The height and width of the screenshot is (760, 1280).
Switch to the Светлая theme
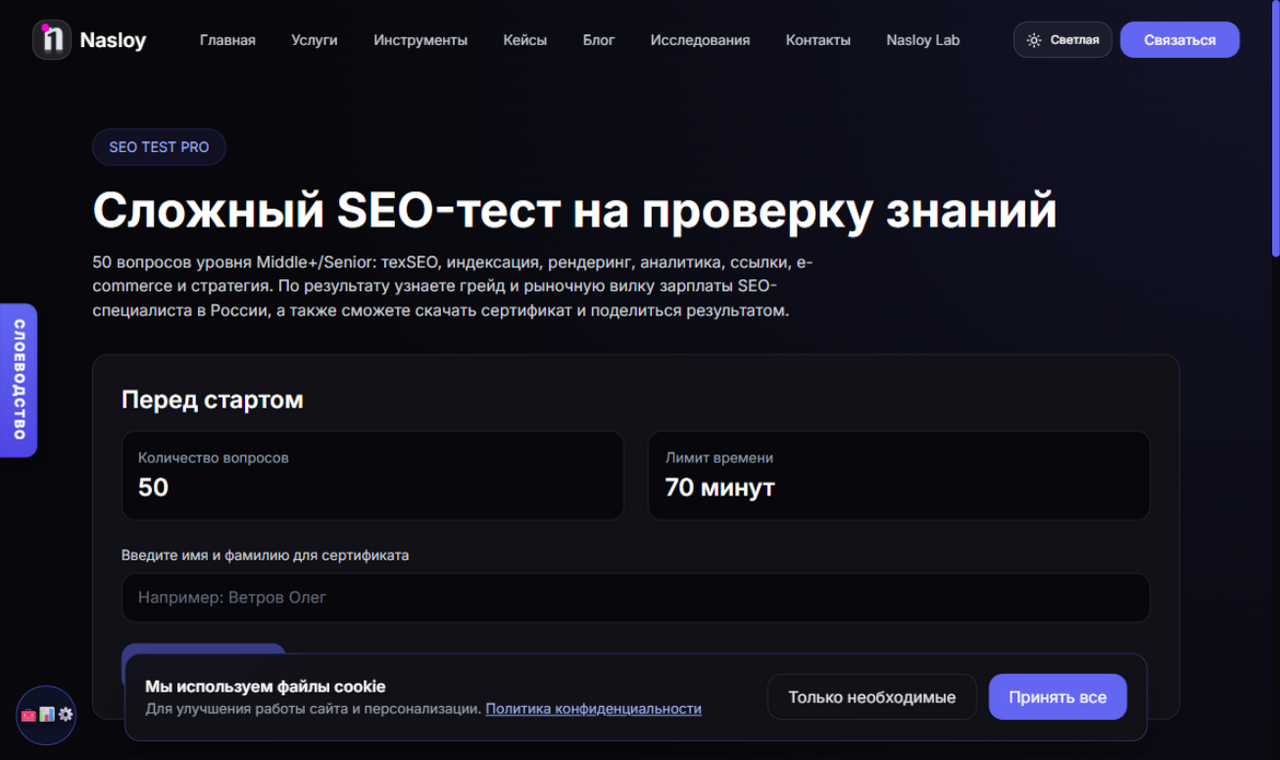pos(1063,40)
